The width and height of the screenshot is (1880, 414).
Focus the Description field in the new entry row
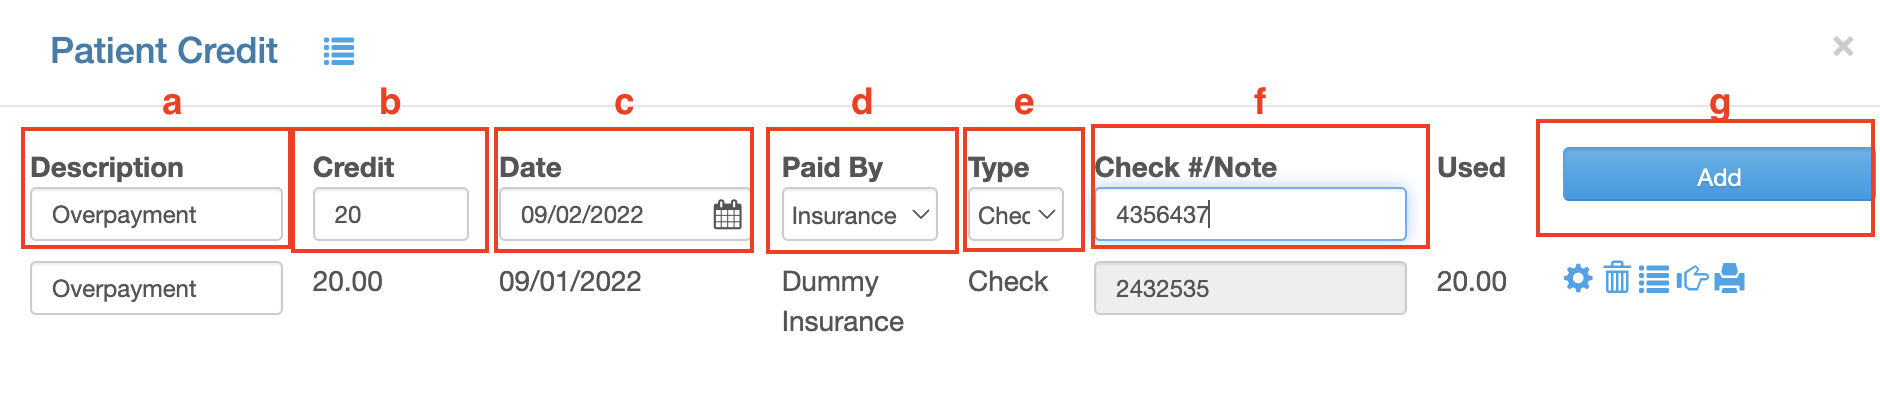(156, 214)
